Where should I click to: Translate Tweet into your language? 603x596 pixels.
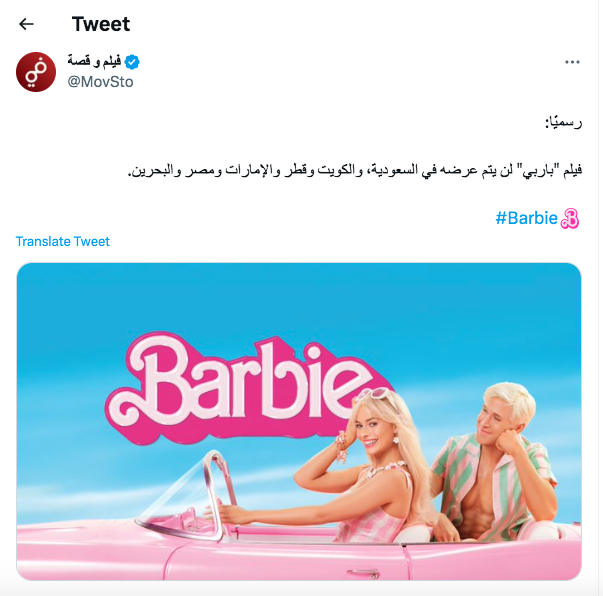point(63,241)
